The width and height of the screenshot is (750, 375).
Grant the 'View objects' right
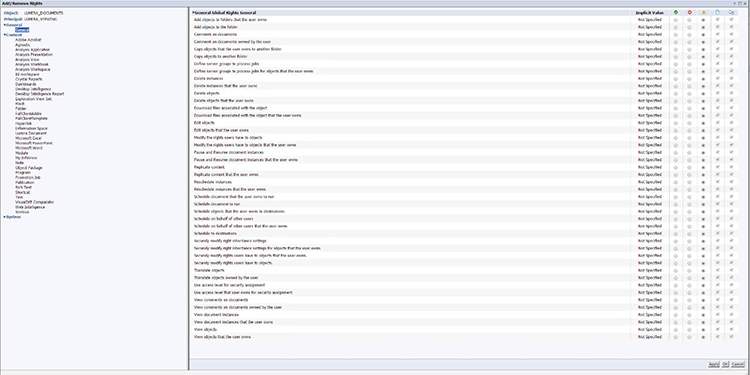tap(675, 330)
